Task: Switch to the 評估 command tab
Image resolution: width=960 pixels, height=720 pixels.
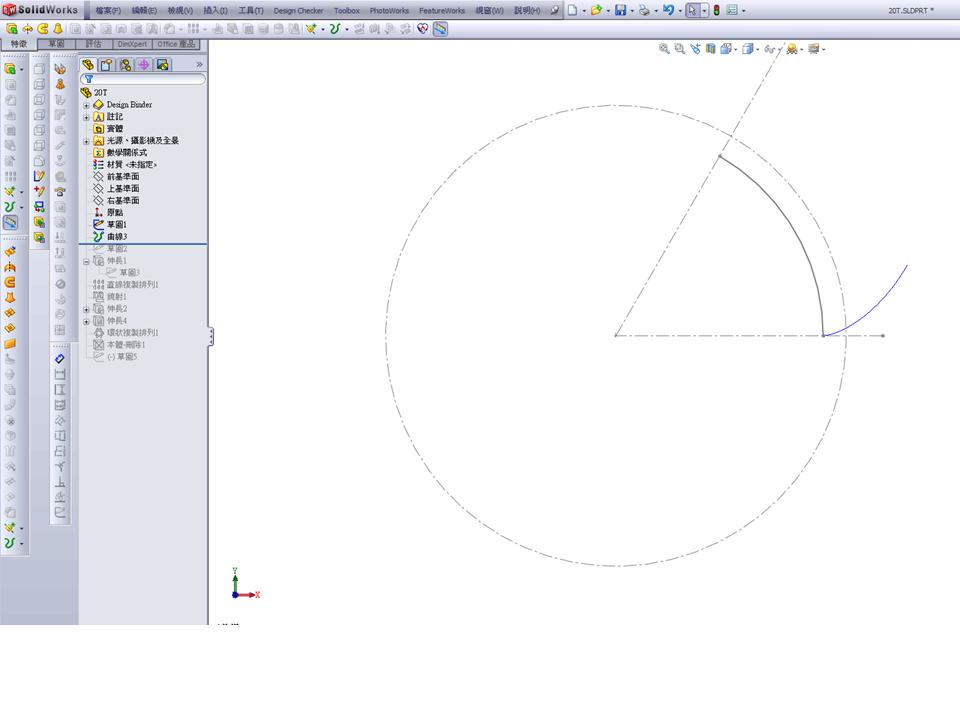Action: [x=93, y=44]
